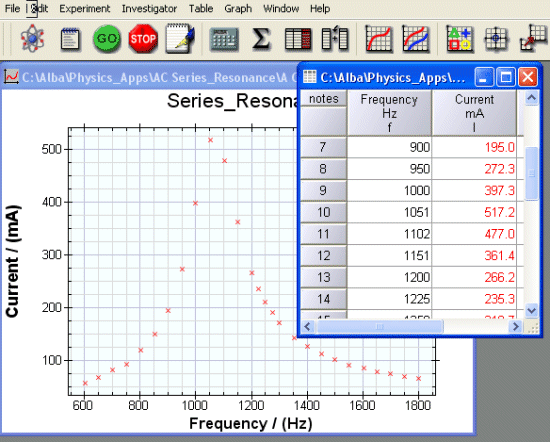Click frequency cell 1200
The width and height of the screenshot is (550, 442).
click(389, 277)
